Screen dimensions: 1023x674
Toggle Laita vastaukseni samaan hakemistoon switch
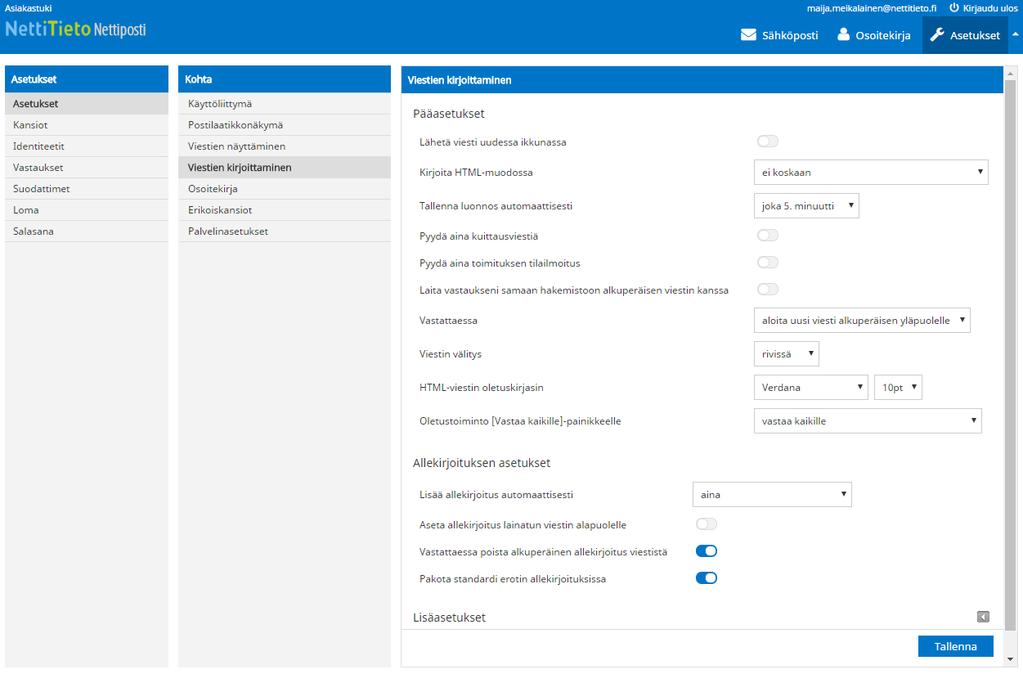pyautogui.click(x=768, y=289)
